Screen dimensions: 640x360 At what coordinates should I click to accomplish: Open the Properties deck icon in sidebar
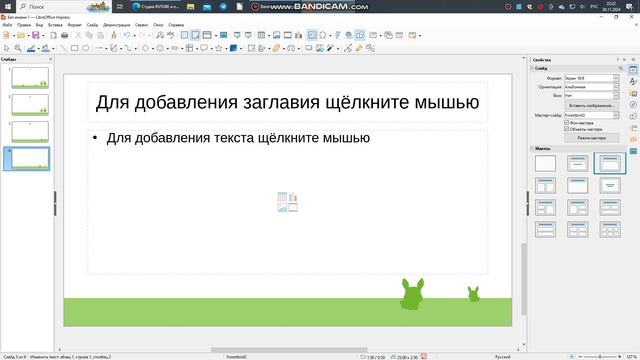[x=633, y=70]
